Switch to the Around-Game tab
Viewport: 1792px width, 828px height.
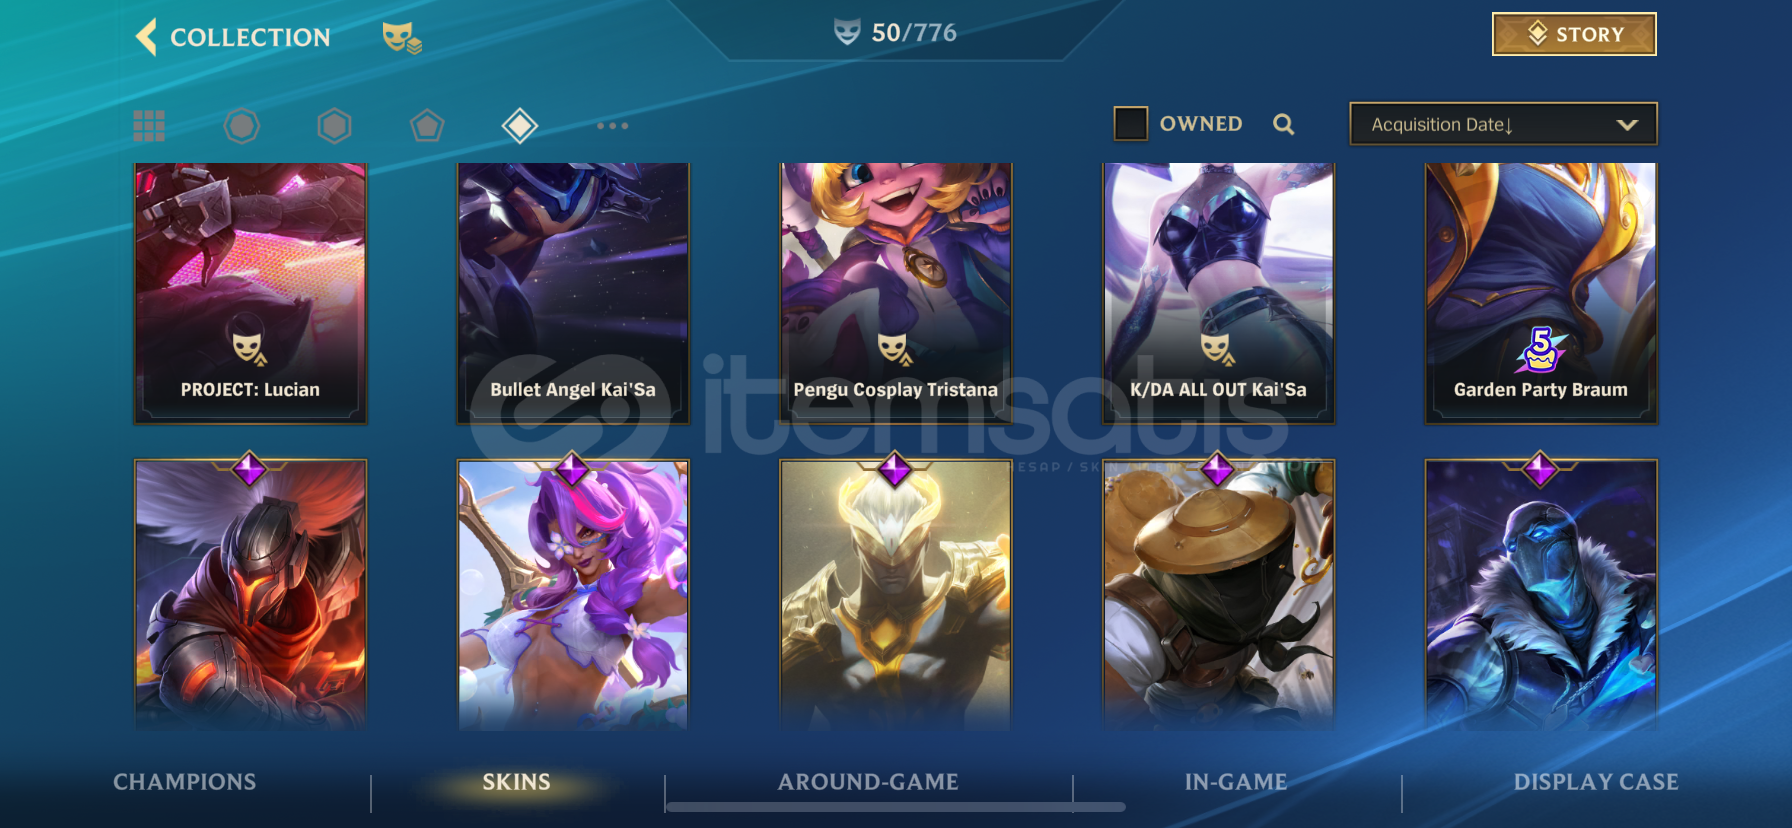coord(868,782)
